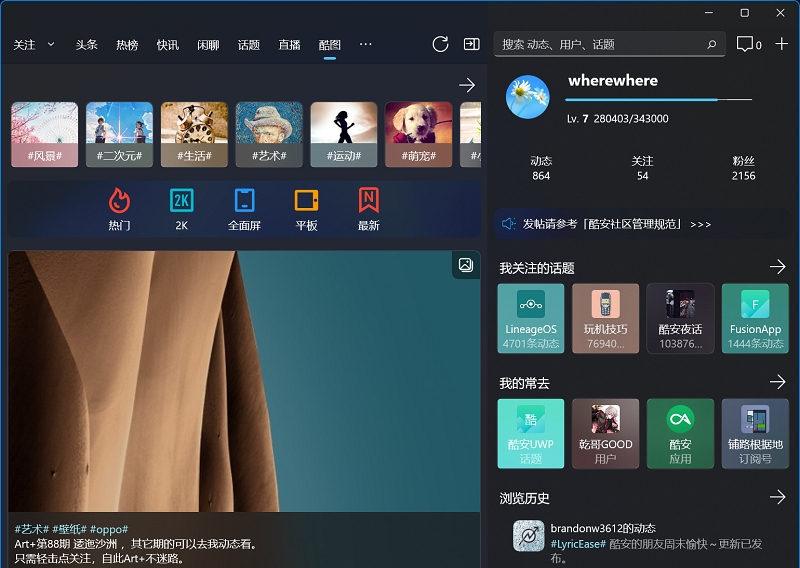Click the #oppo# hashtag in post caption
This screenshot has height=568, width=800.
pos(109,529)
